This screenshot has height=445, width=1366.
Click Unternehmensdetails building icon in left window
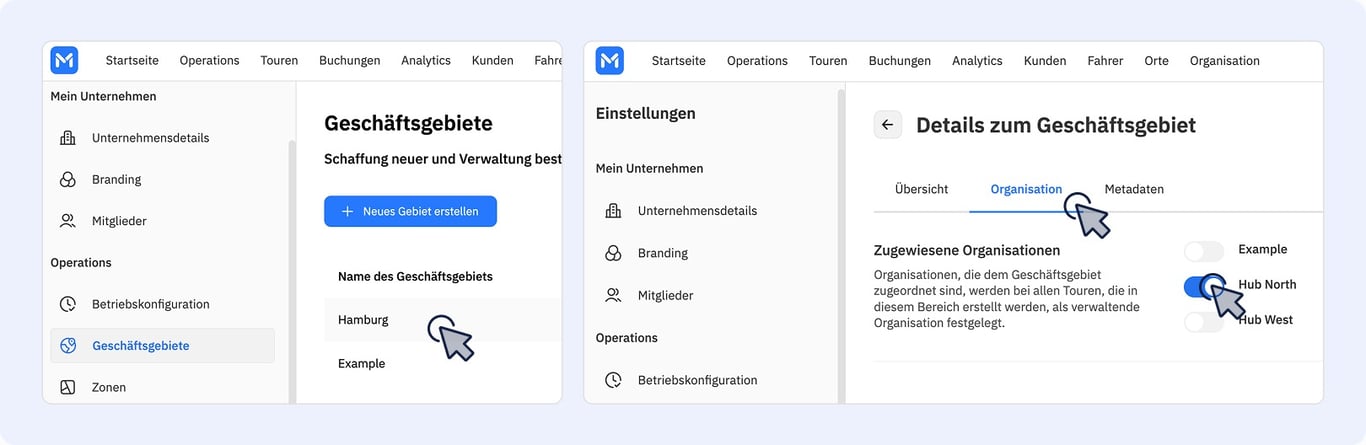click(x=68, y=138)
